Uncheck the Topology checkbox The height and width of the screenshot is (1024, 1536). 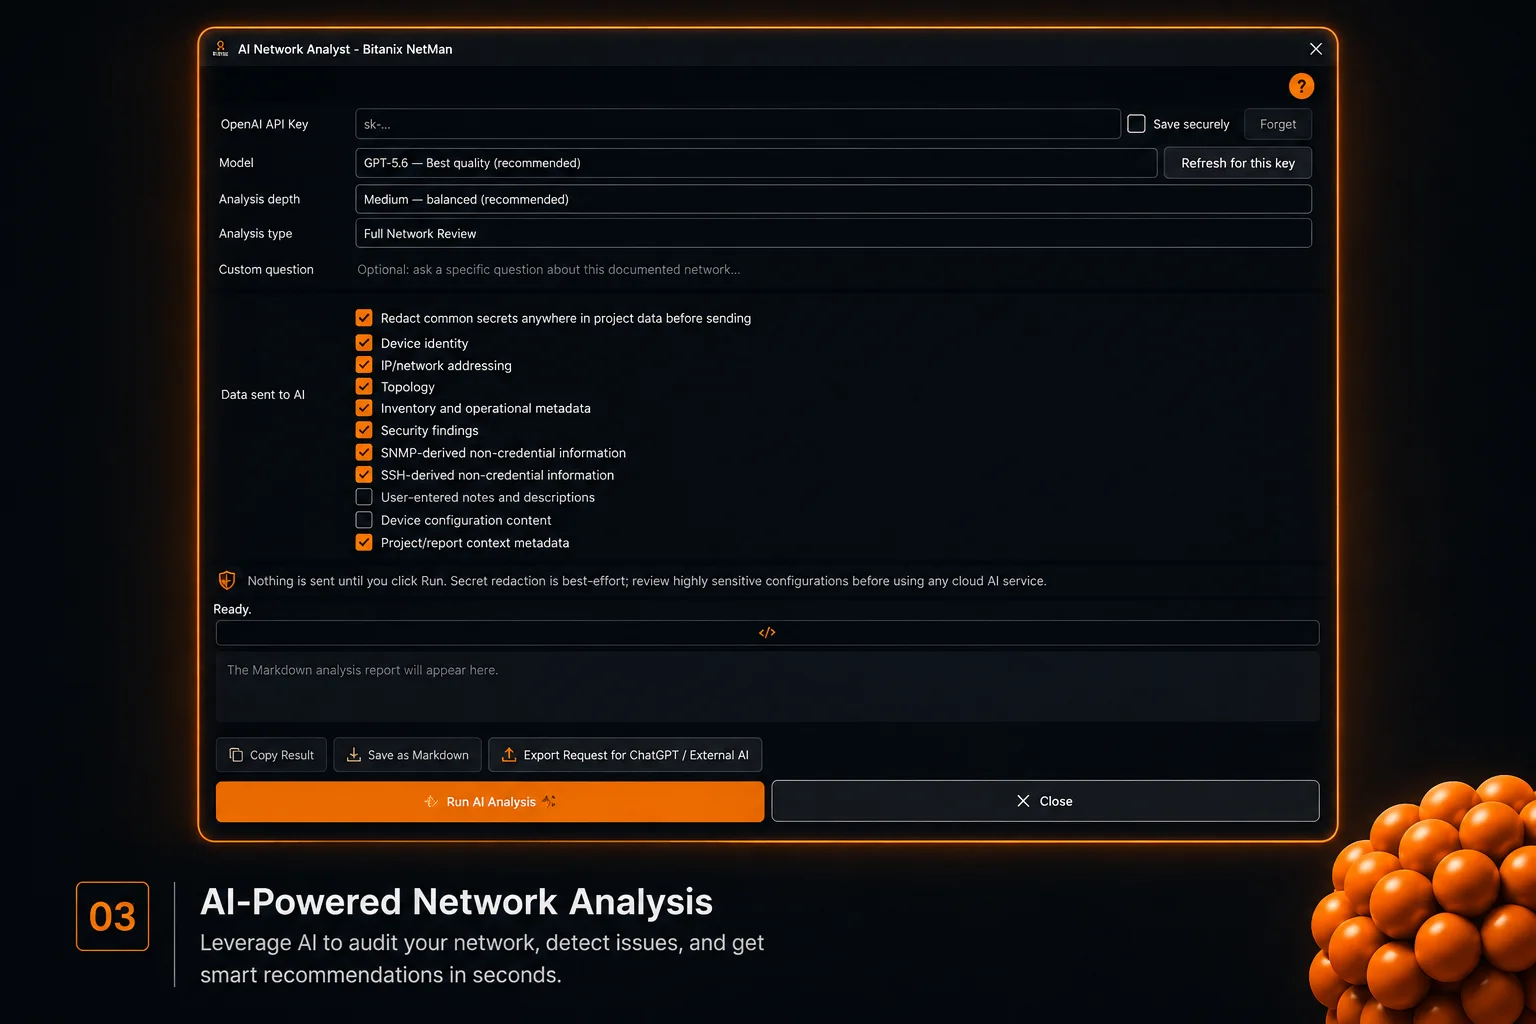(364, 387)
